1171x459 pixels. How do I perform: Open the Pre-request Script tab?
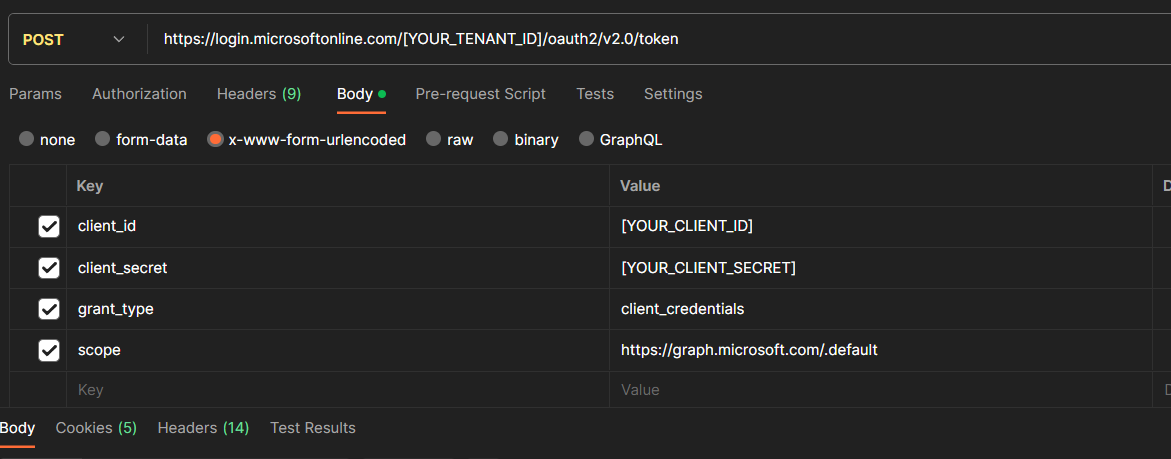(480, 94)
